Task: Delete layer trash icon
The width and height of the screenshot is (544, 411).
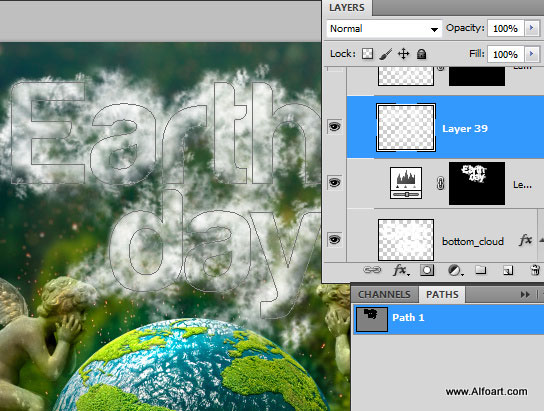Action: coord(535,270)
